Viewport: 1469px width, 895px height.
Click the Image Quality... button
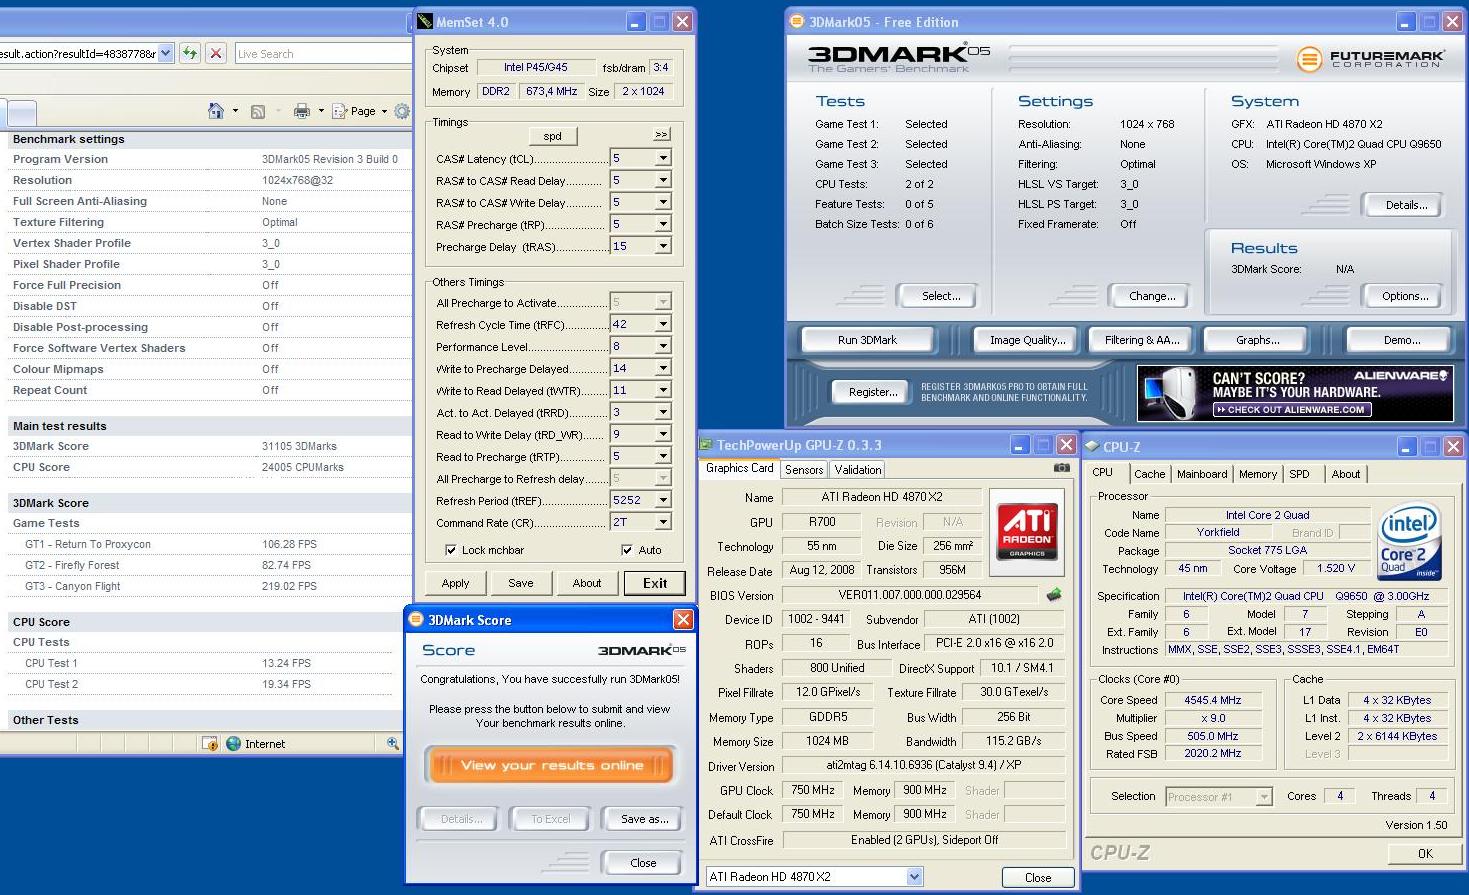pos(1027,340)
